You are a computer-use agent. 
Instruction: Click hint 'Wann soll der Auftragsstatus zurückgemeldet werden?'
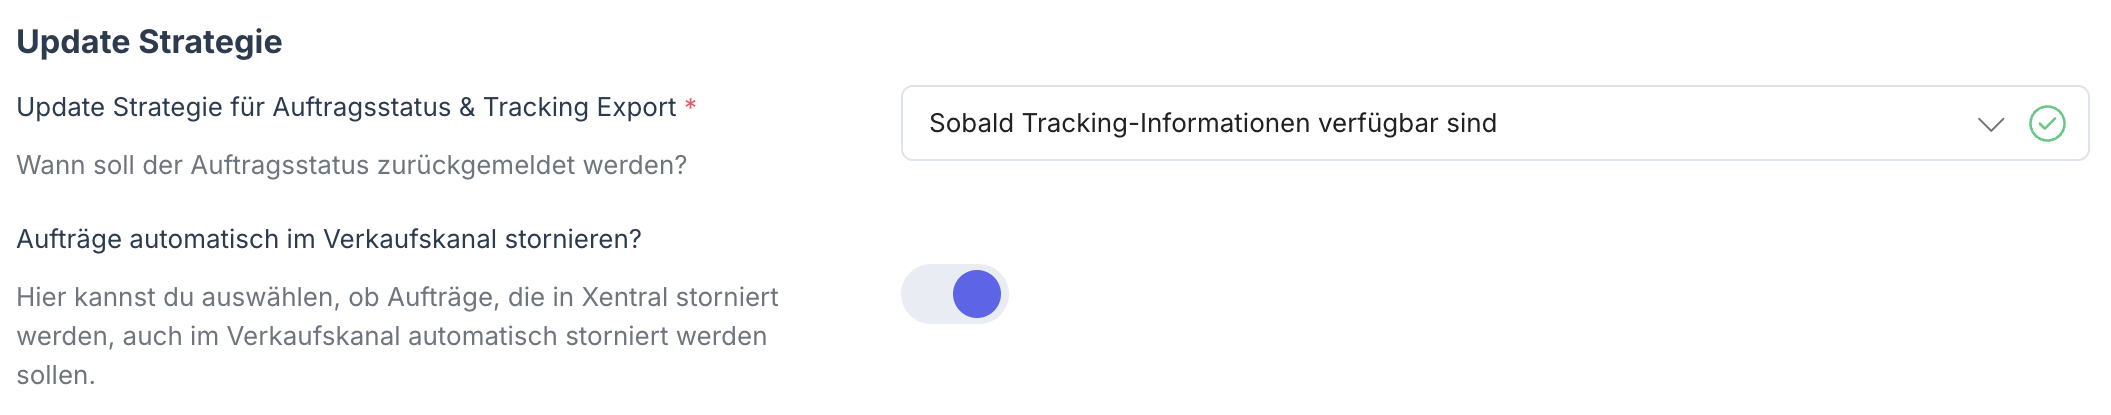351,165
